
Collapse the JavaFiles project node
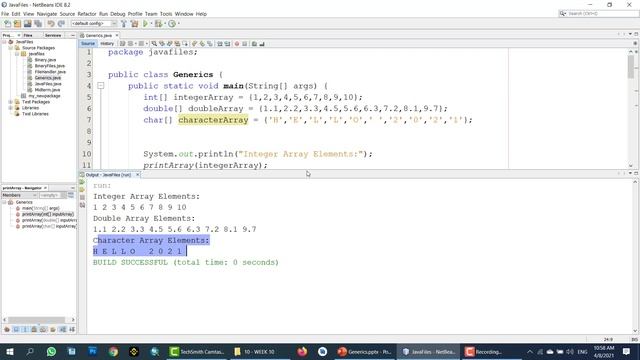pyautogui.click(x=4, y=42)
